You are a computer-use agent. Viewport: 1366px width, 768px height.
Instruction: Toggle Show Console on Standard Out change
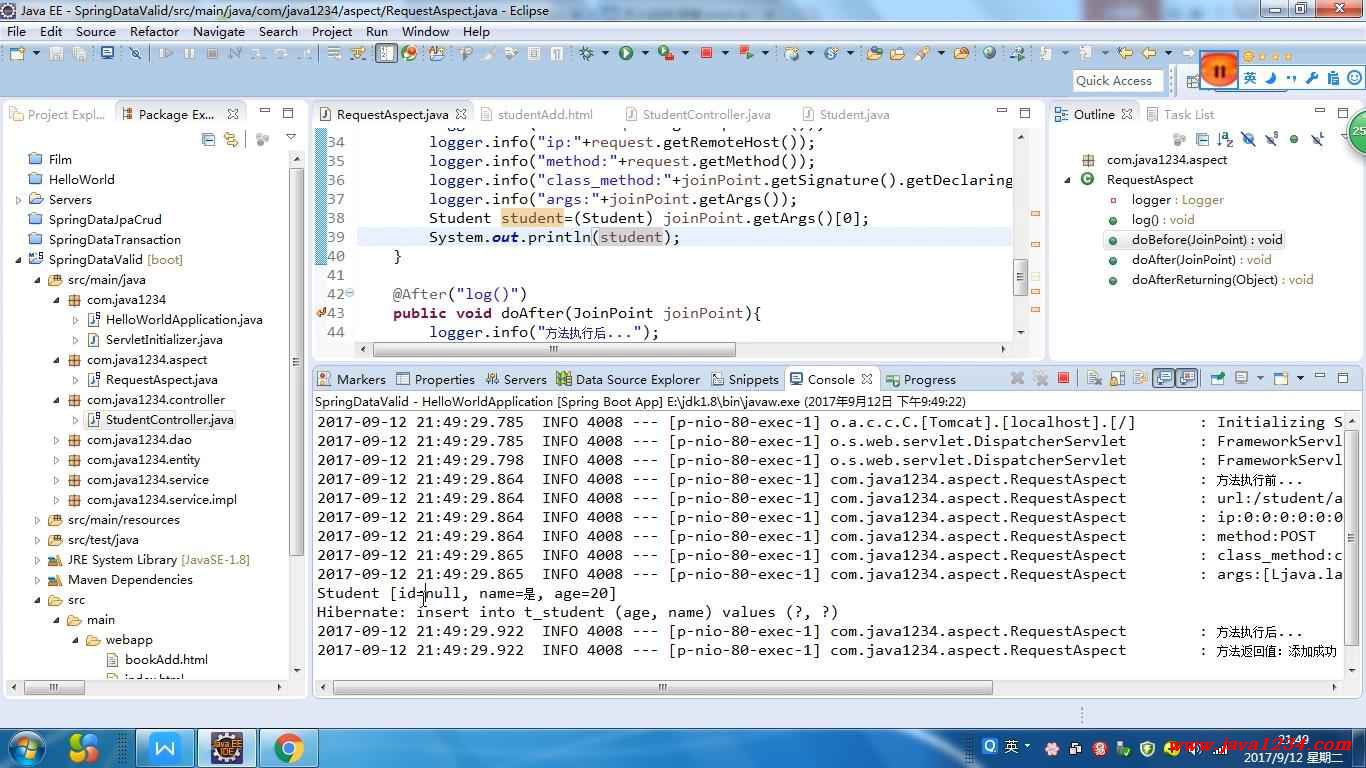point(1163,378)
